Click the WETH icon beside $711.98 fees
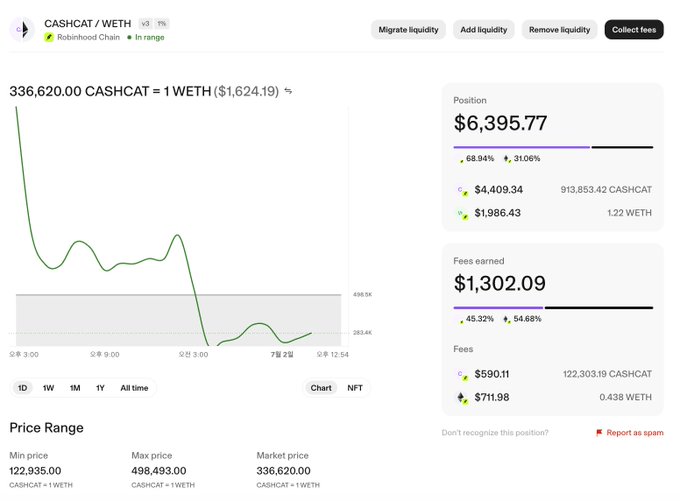 pyautogui.click(x=463, y=398)
